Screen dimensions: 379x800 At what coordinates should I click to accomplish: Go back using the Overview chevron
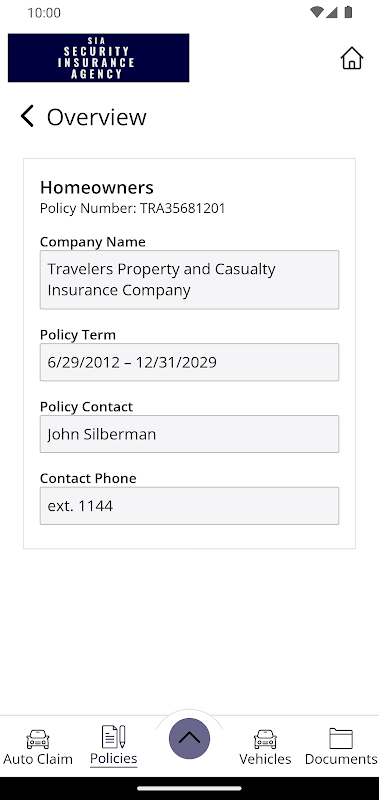(27, 116)
